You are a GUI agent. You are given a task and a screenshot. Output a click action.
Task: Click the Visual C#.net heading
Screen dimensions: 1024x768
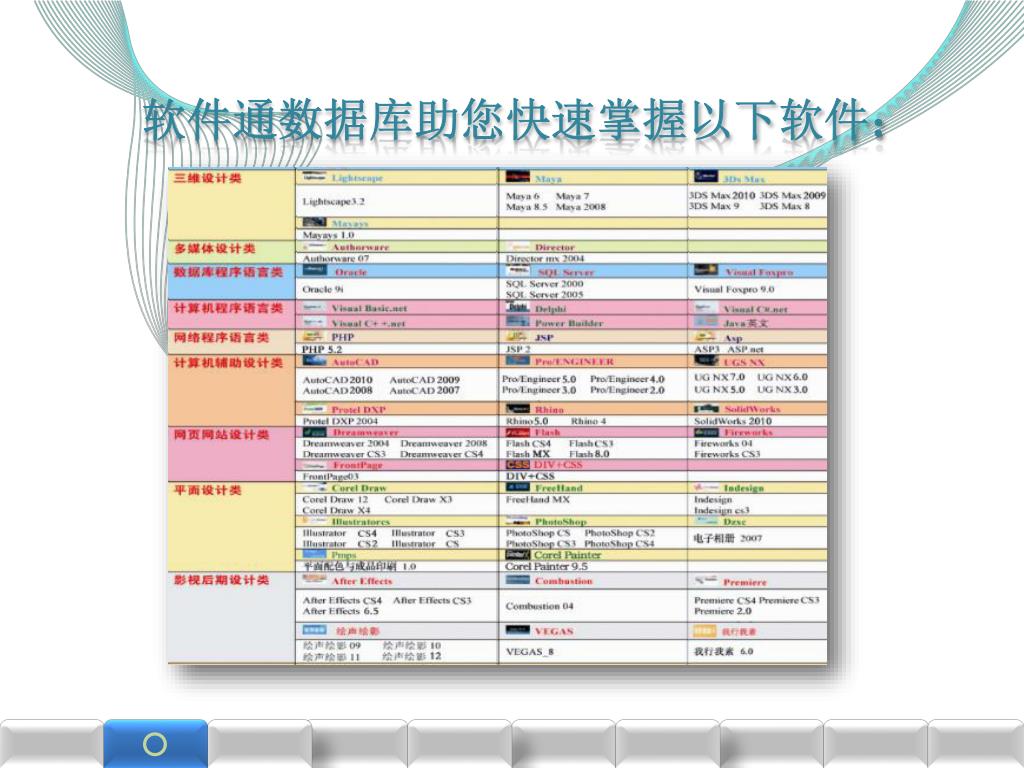[756, 309]
